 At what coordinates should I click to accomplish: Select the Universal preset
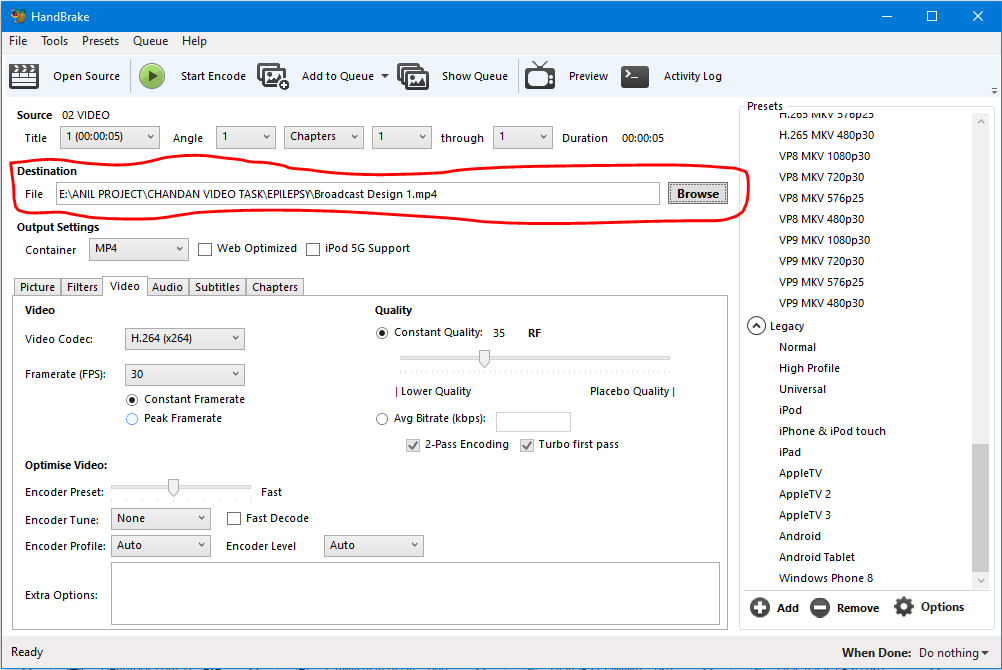pyautogui.click(x=802, y=389)
